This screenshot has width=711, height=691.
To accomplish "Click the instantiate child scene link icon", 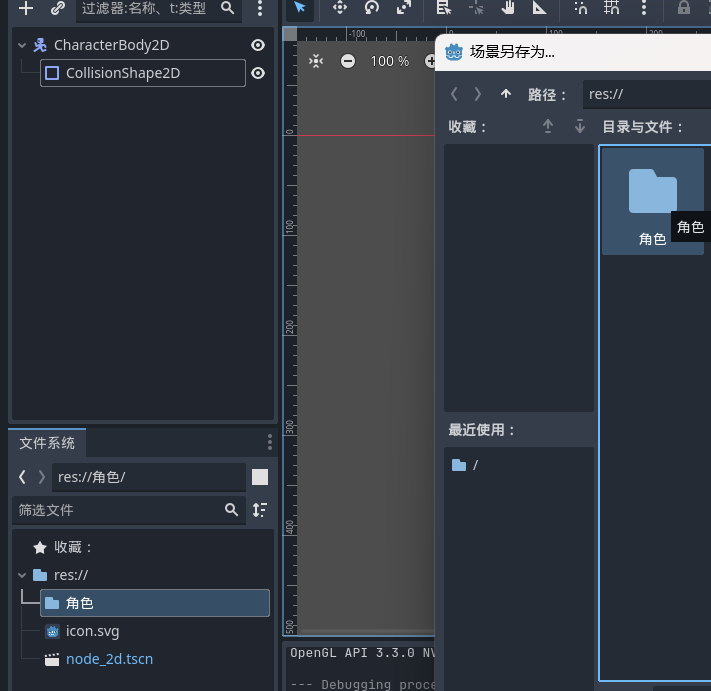I will pyautogui.click(x=58, y=9).
